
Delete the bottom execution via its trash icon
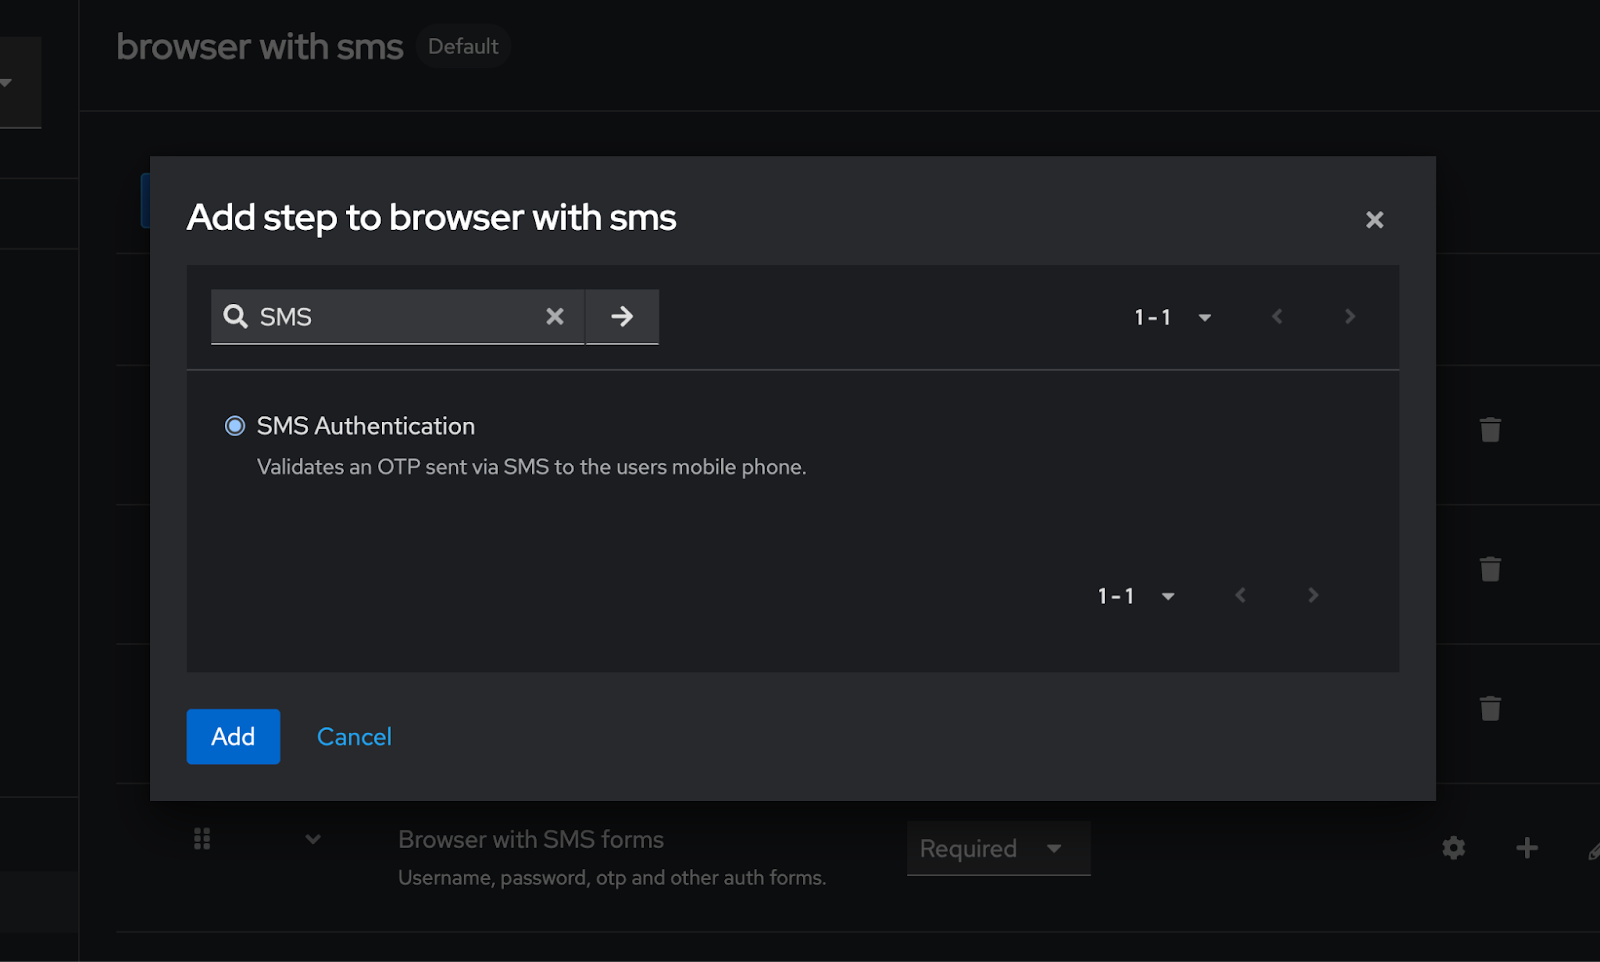[1490, 708]
